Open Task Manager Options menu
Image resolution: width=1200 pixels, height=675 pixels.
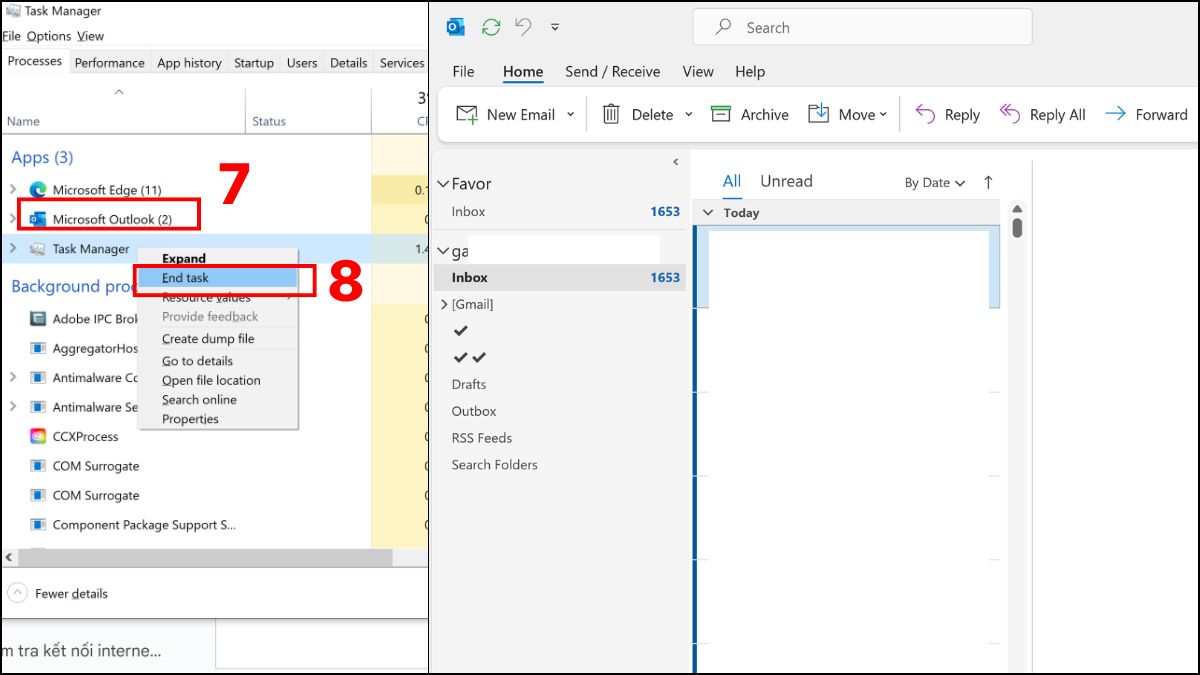49,36
